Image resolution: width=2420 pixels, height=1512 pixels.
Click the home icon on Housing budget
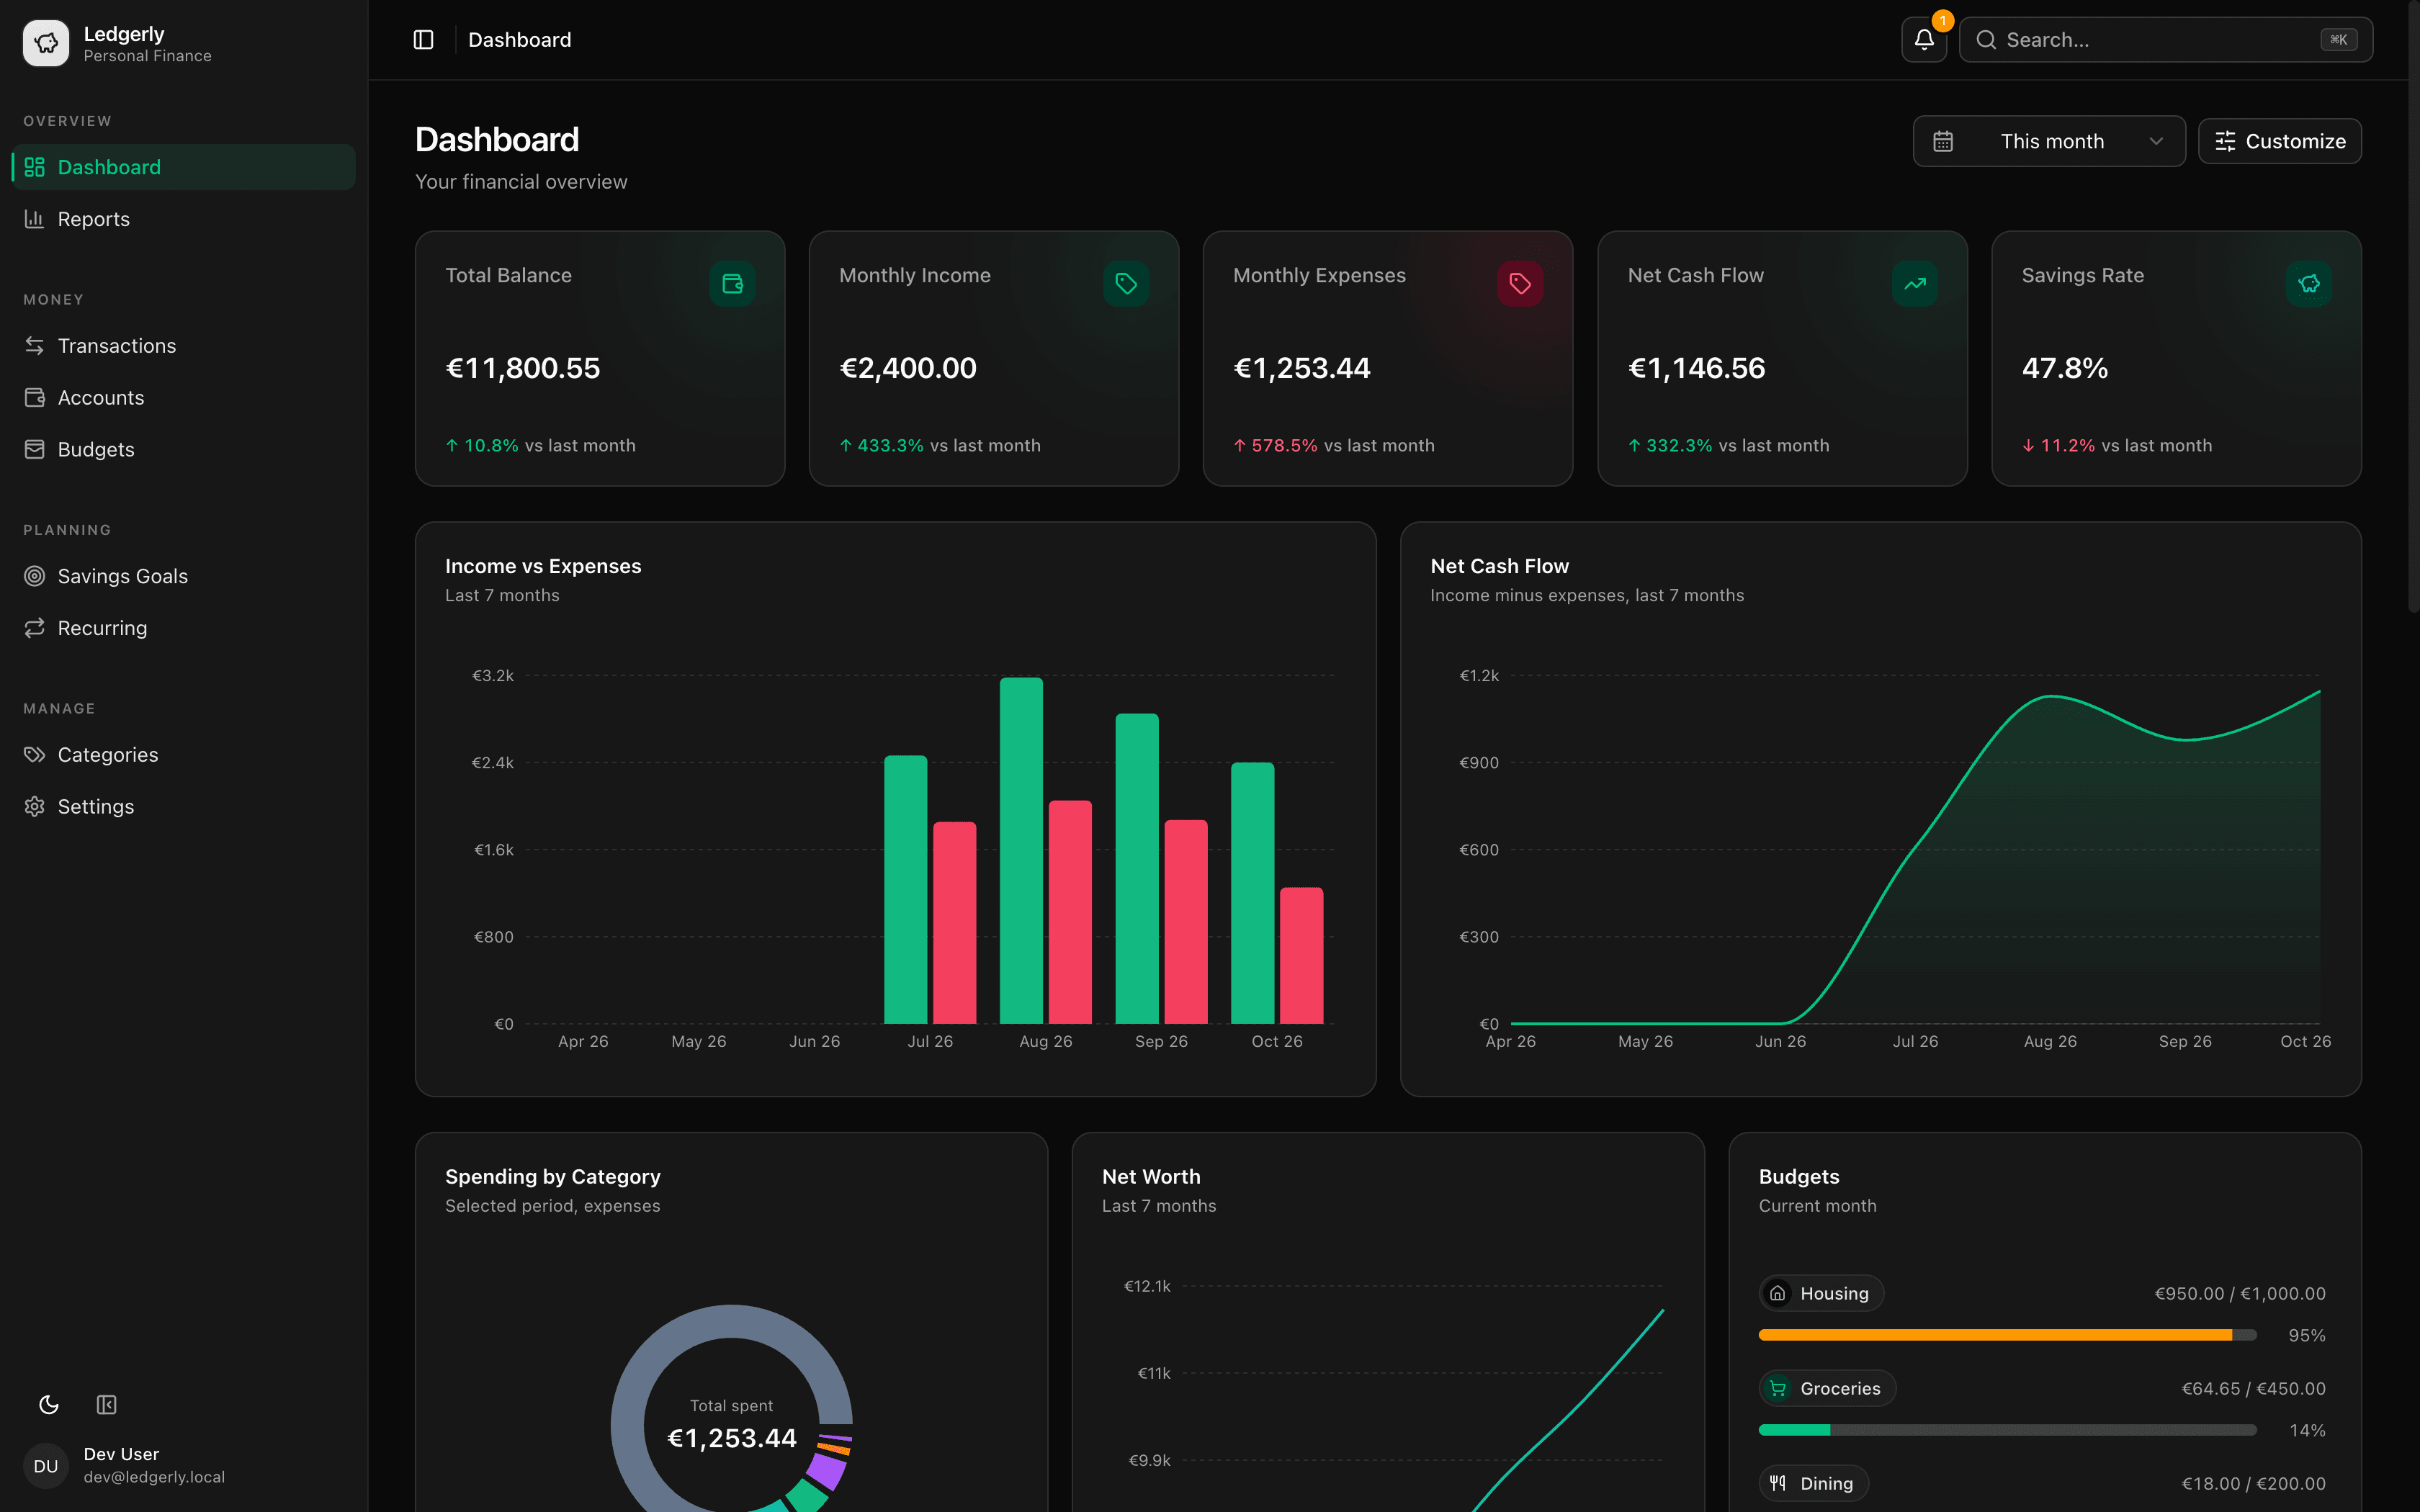pos(1778,1293)
